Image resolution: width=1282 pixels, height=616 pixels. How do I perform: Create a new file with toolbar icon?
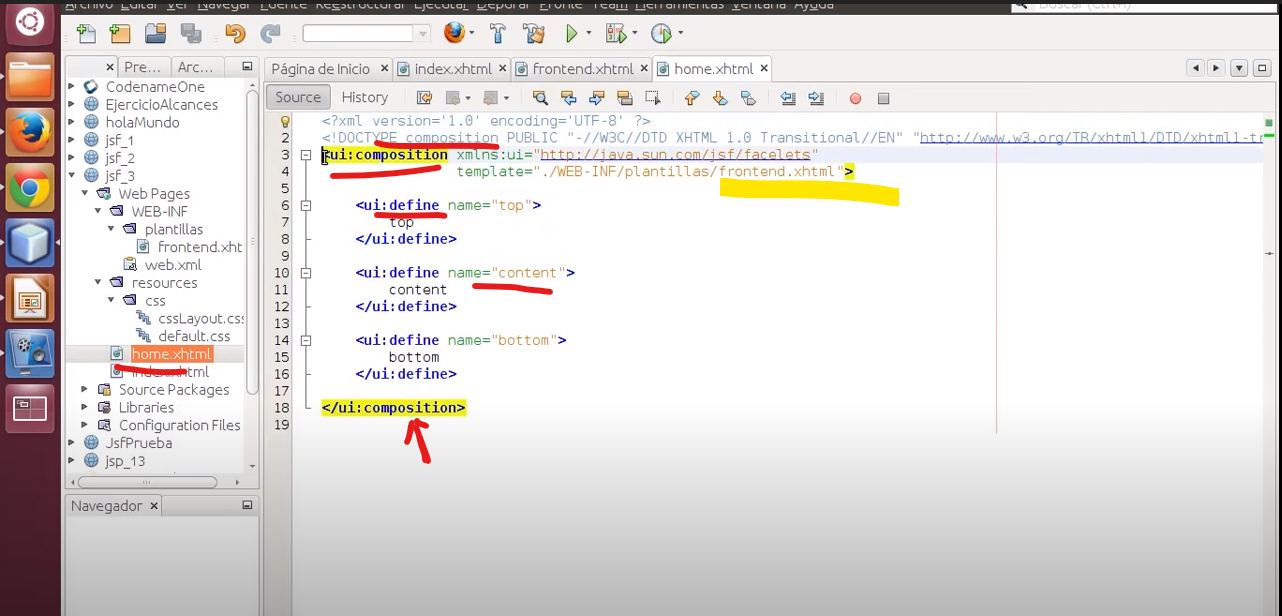87,34
